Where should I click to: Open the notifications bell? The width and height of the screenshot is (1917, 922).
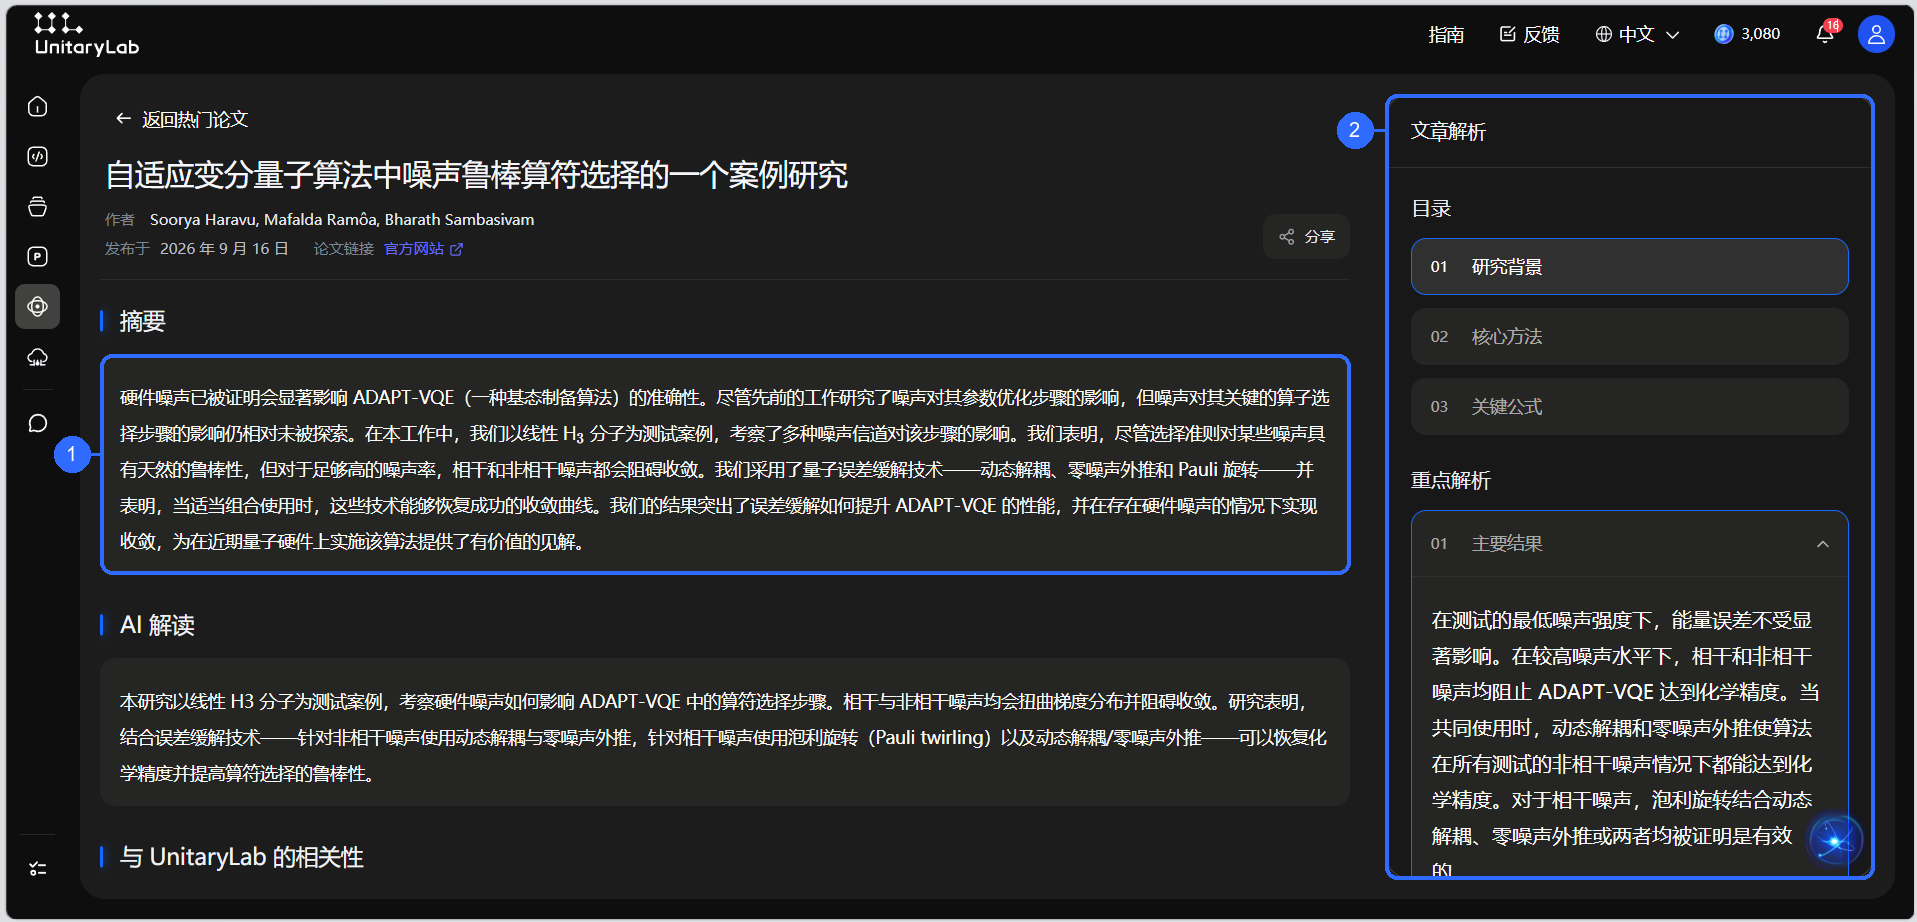[1825, 34]
